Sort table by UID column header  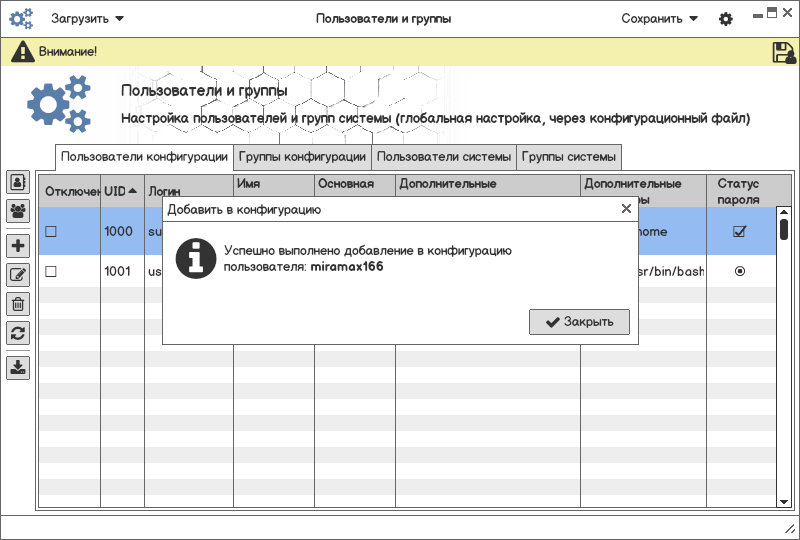120,191
